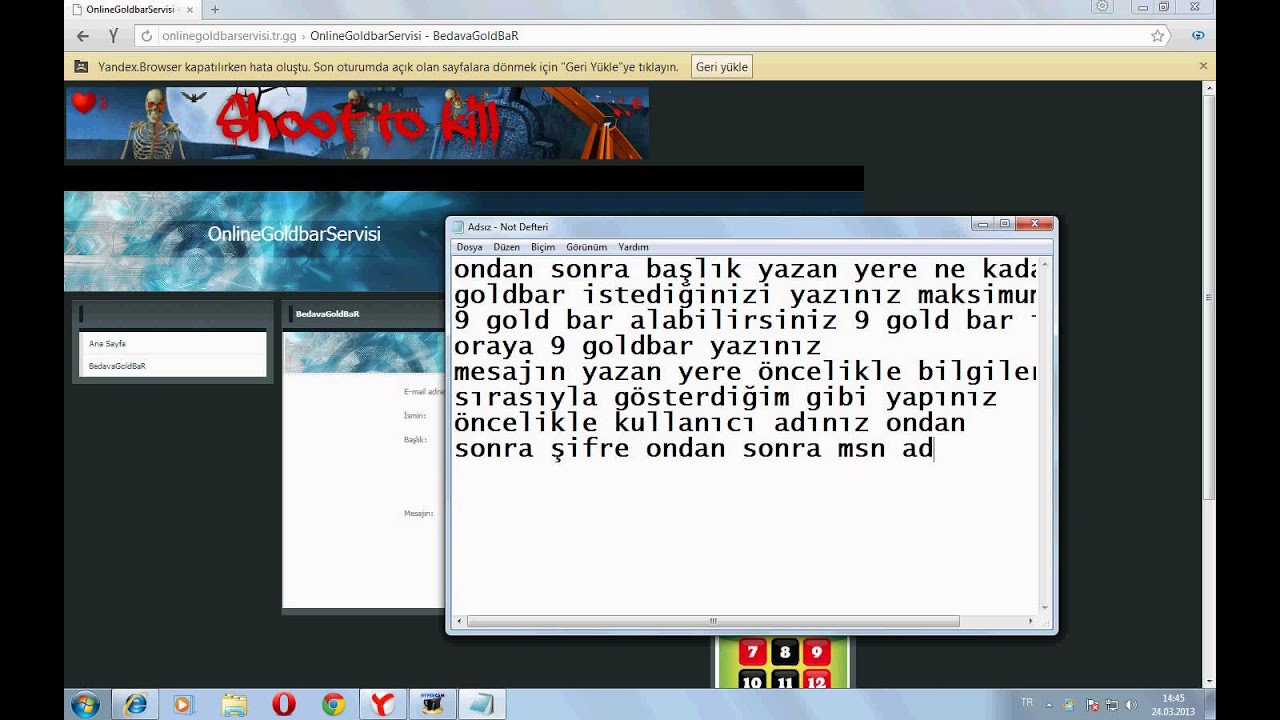Switch to Notepad taskbar icon
The width and height of the screenshot is (1280, 720).
483,704
